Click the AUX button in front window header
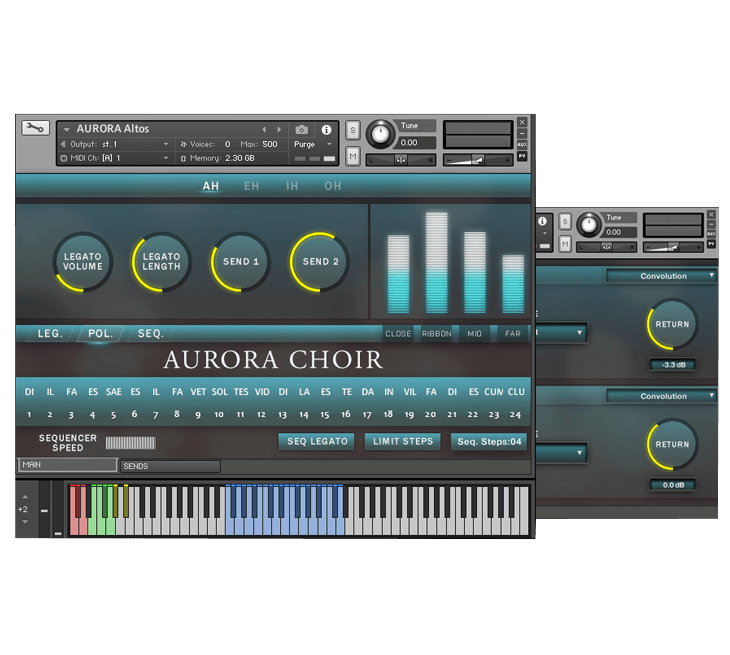Viewport: 730px width, 655px height. [522, 145]
